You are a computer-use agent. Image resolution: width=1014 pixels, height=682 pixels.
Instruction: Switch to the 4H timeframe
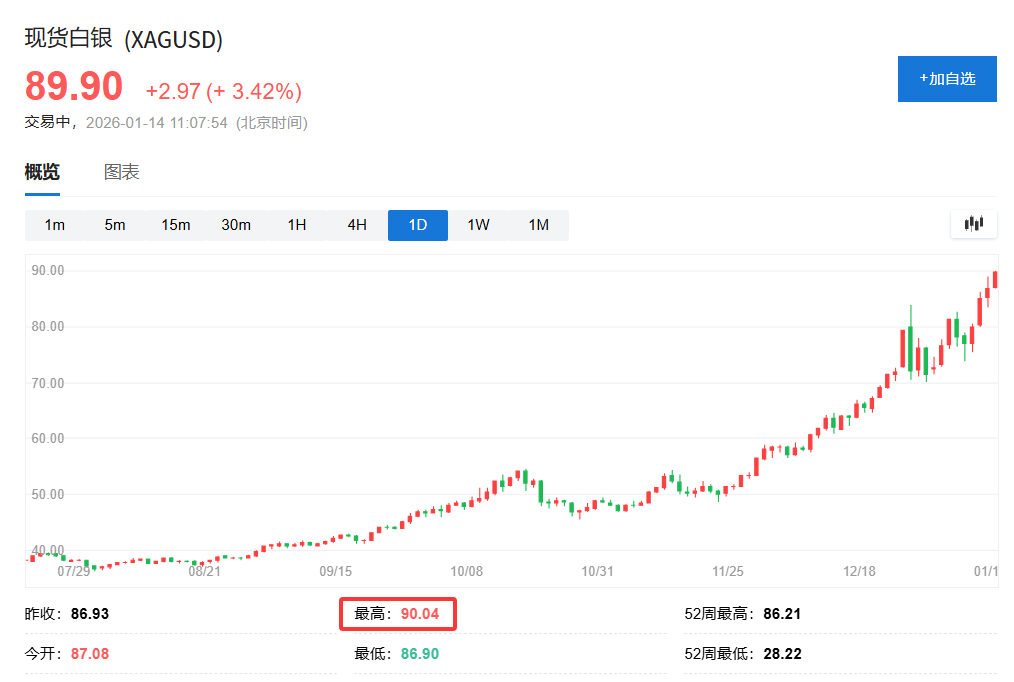click(x=357, y=224)
